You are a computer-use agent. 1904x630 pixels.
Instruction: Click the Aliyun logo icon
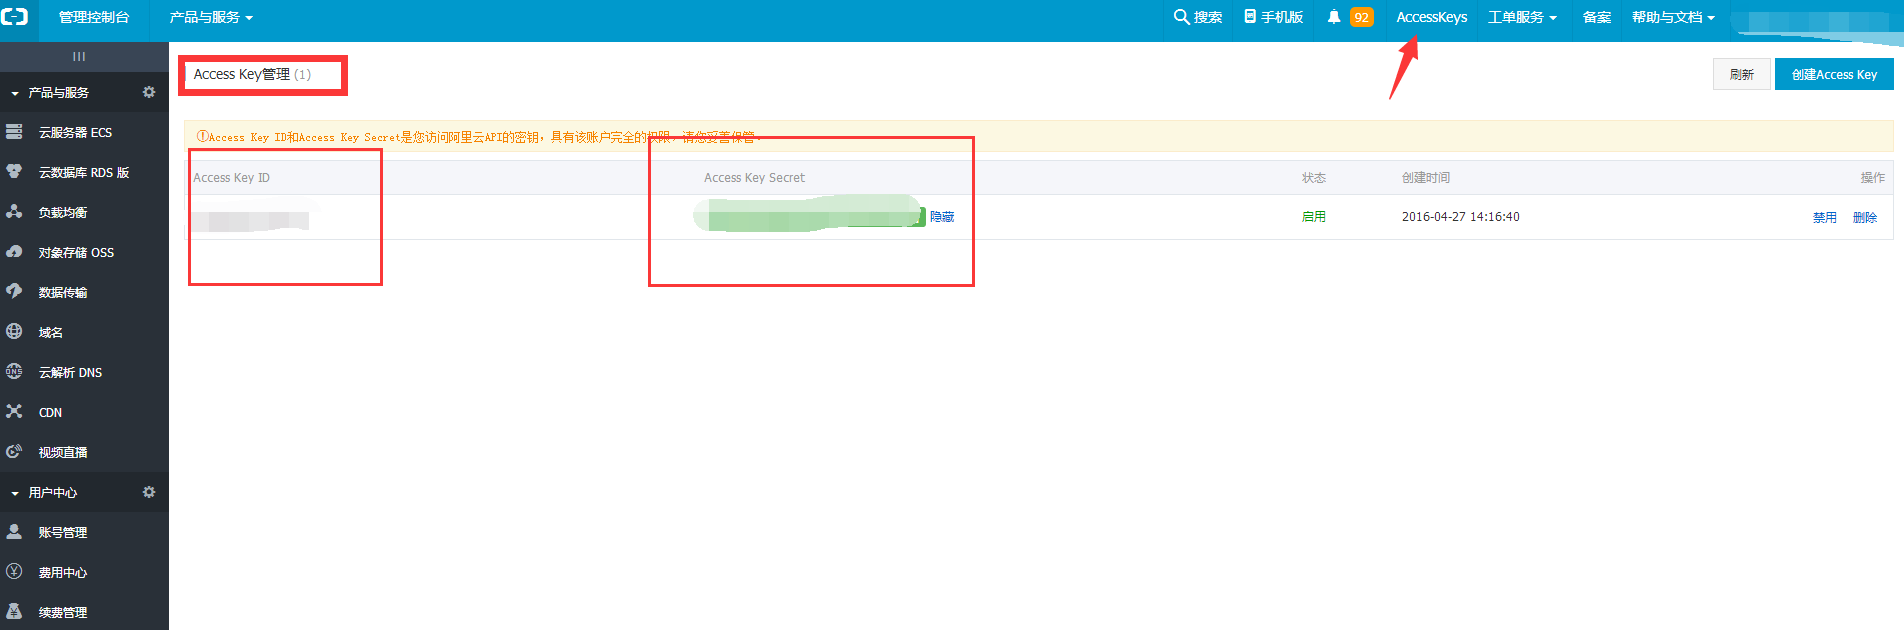coord(15,17)
